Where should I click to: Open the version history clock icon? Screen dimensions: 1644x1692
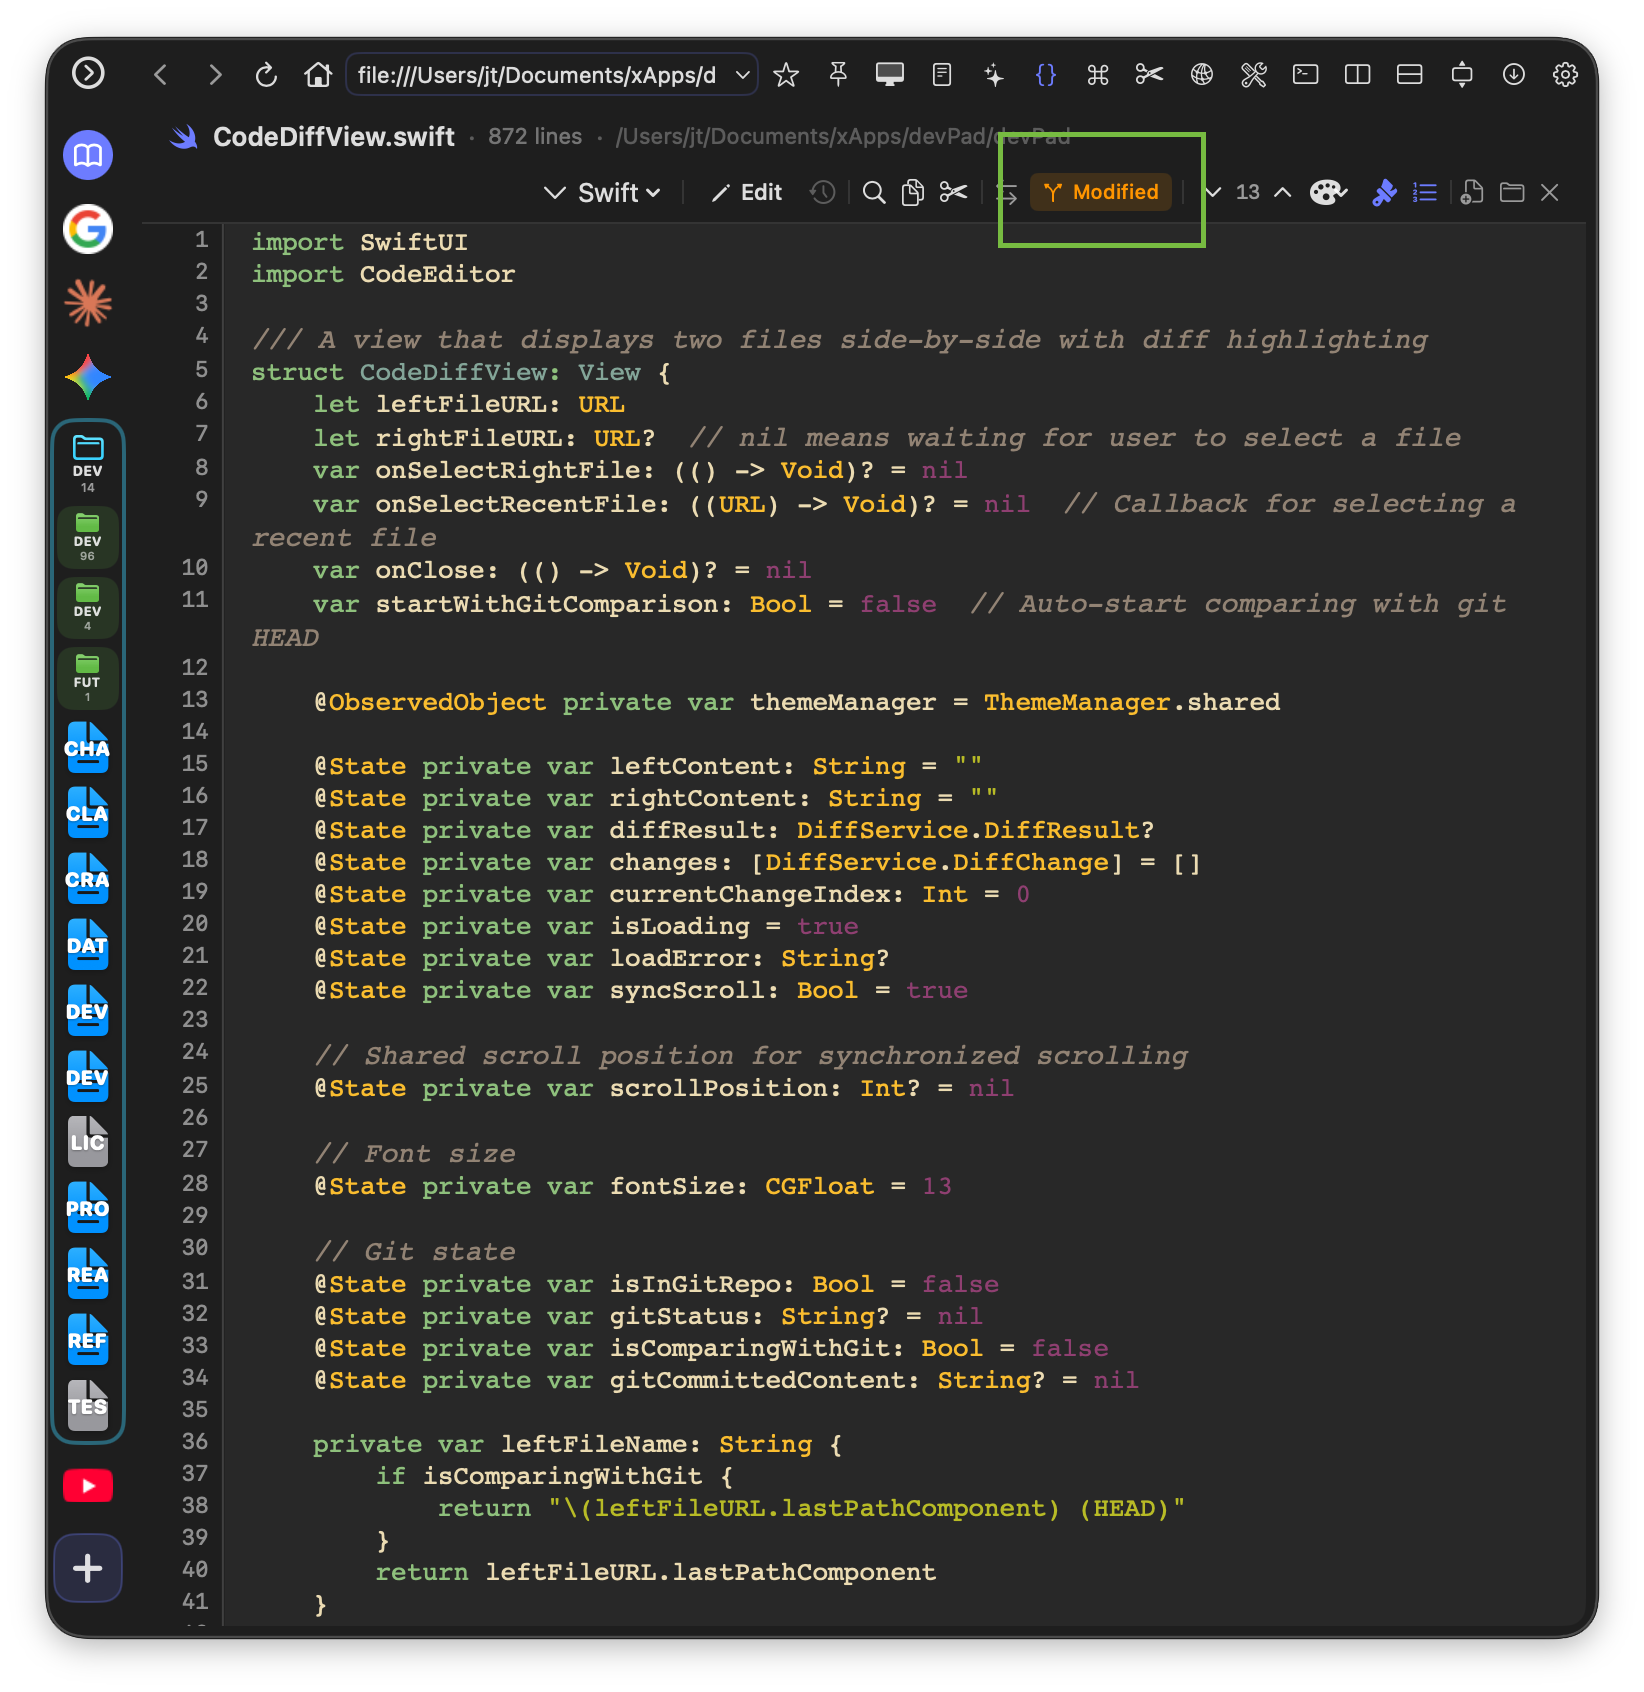[822, 192]
